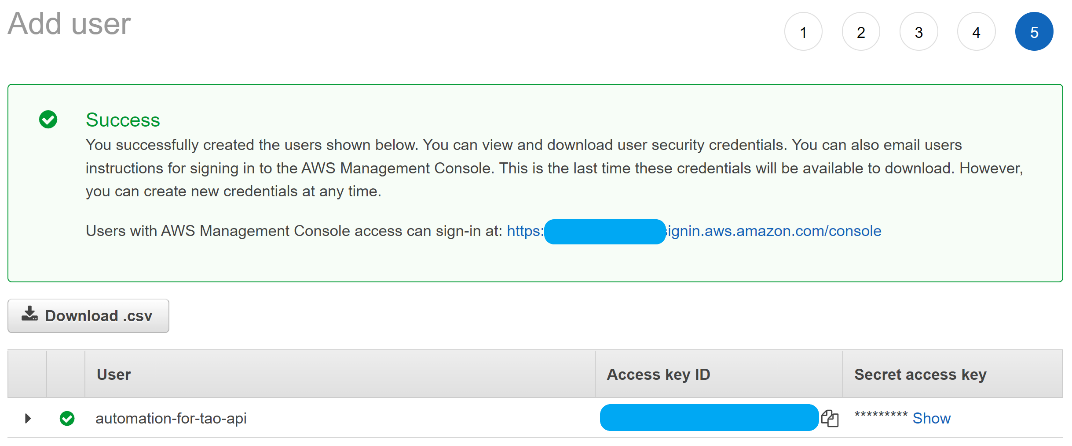Screen dimensions: 1072x446
Task: Click the green Success checkmark icon in the banner
Action: 48,120
